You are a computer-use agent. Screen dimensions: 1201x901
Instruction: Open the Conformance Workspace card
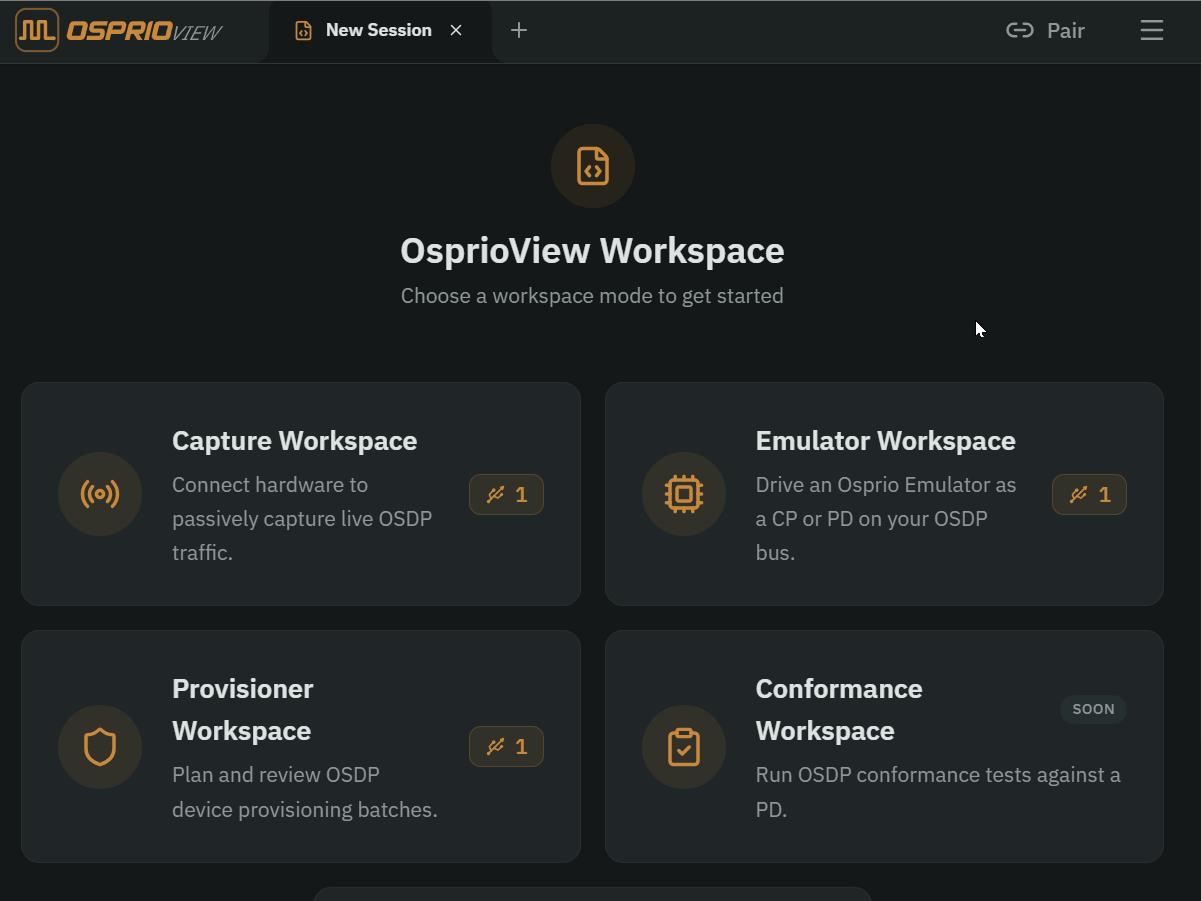click(x=884, y=746)
